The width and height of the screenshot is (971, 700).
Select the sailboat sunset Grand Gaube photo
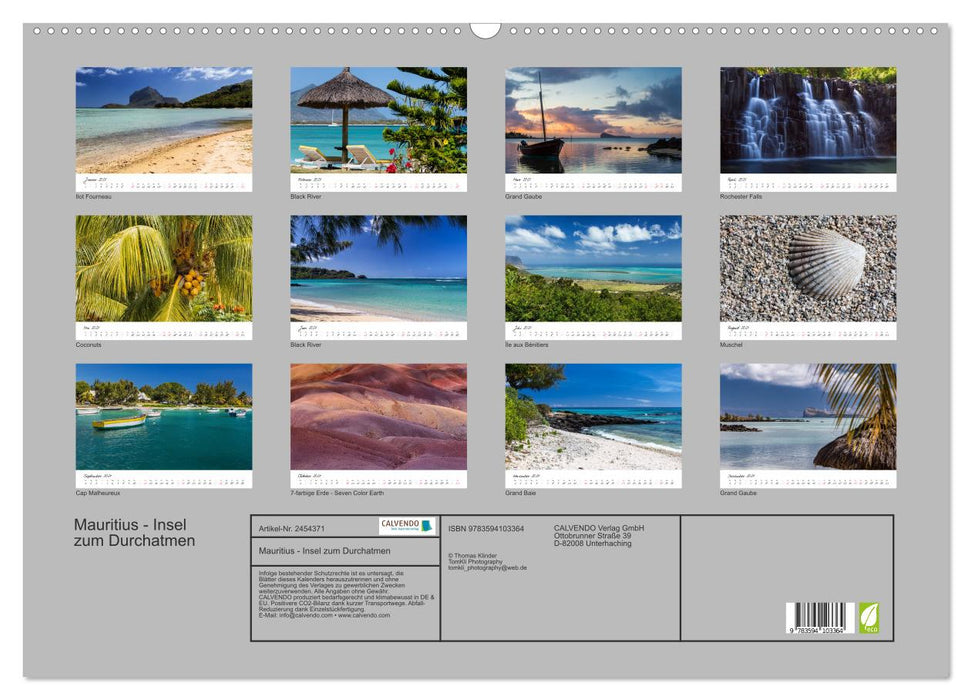coord(593,120)
